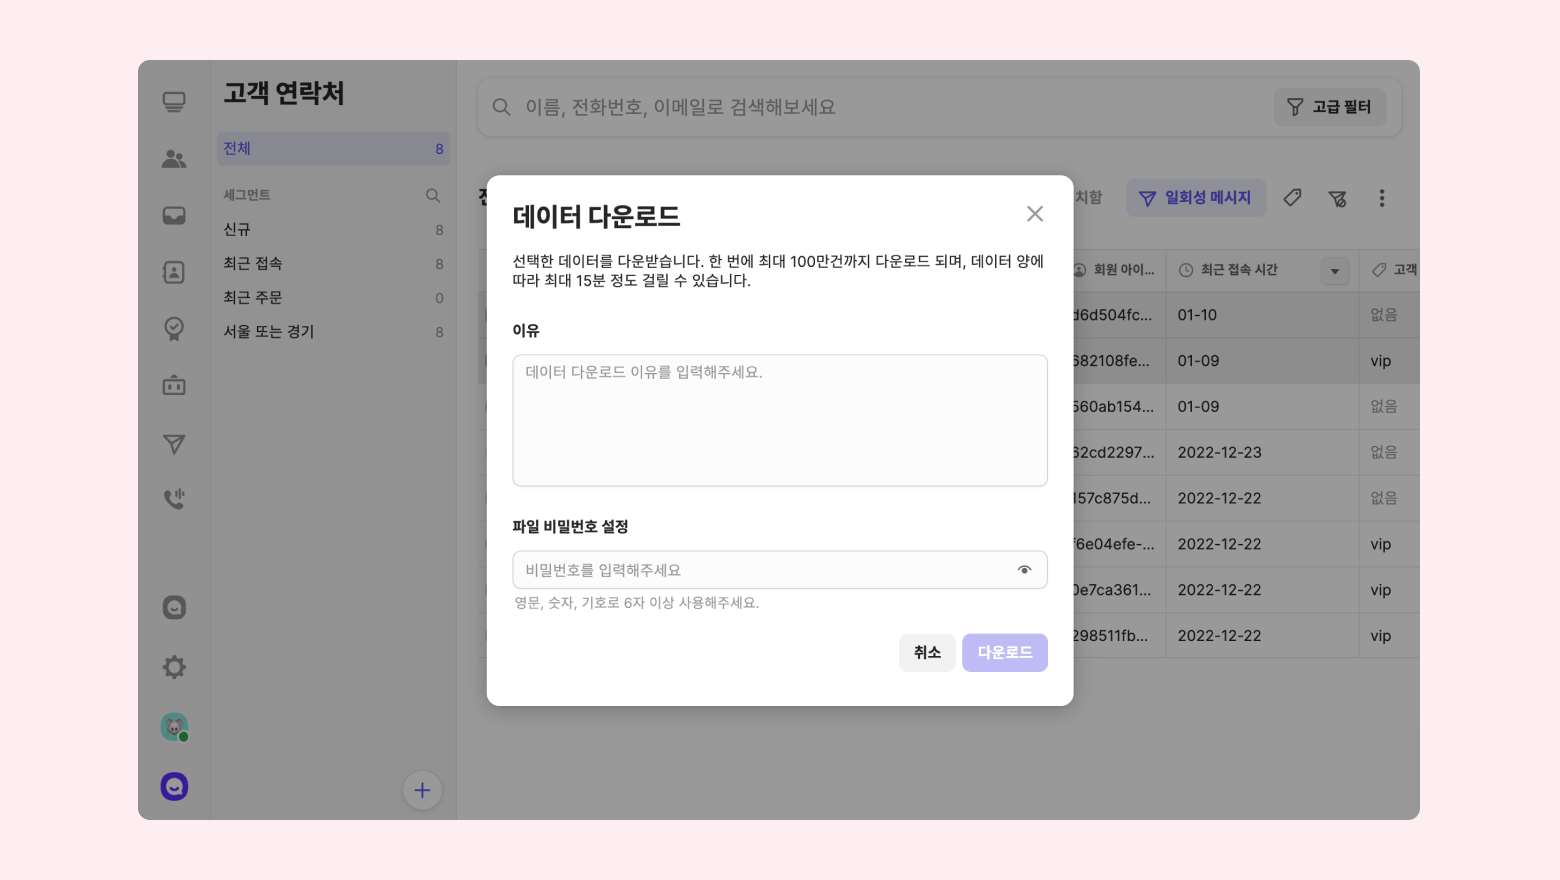Open the phone call icon in sidebar
This screenshot has height=880, width=1560.
(x=174, y=498)
